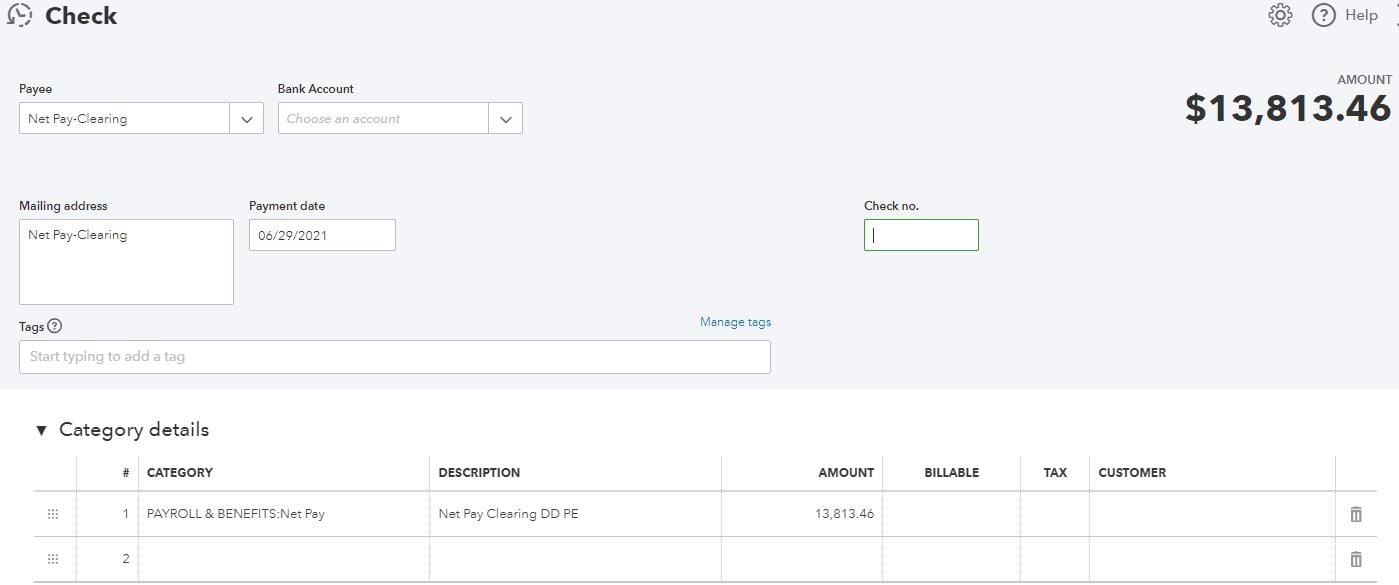1399x585 pixels.
Task: Click the tag entry field
Action: tap(395, 356)
